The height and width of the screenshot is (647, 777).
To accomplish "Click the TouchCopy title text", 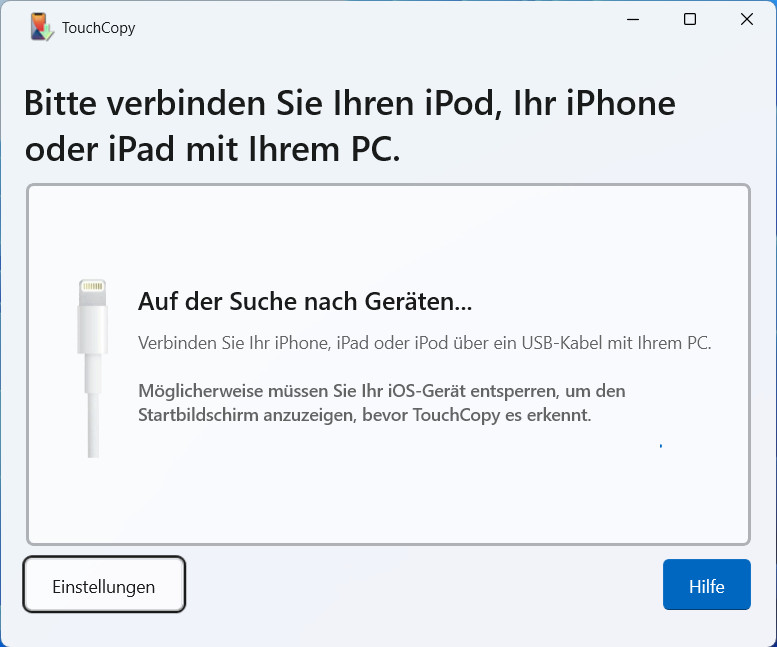I will pos(99,28).
